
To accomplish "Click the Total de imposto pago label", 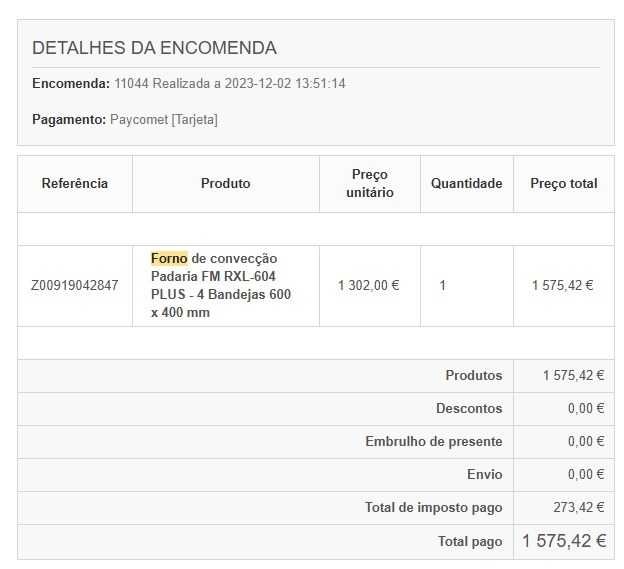I will [x=434, y=508].
